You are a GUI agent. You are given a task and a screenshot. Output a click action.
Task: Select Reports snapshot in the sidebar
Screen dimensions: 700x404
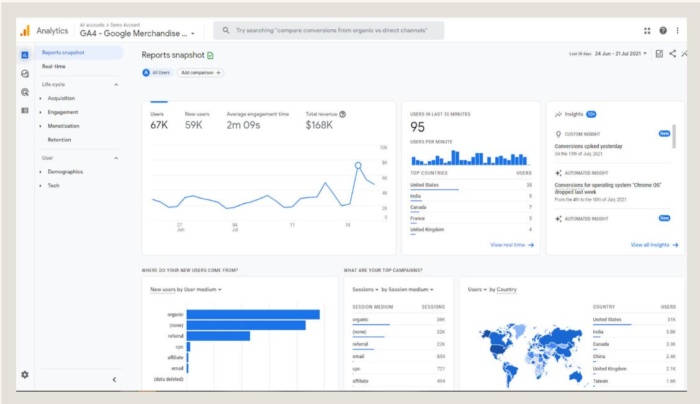(x=79, y=53)
